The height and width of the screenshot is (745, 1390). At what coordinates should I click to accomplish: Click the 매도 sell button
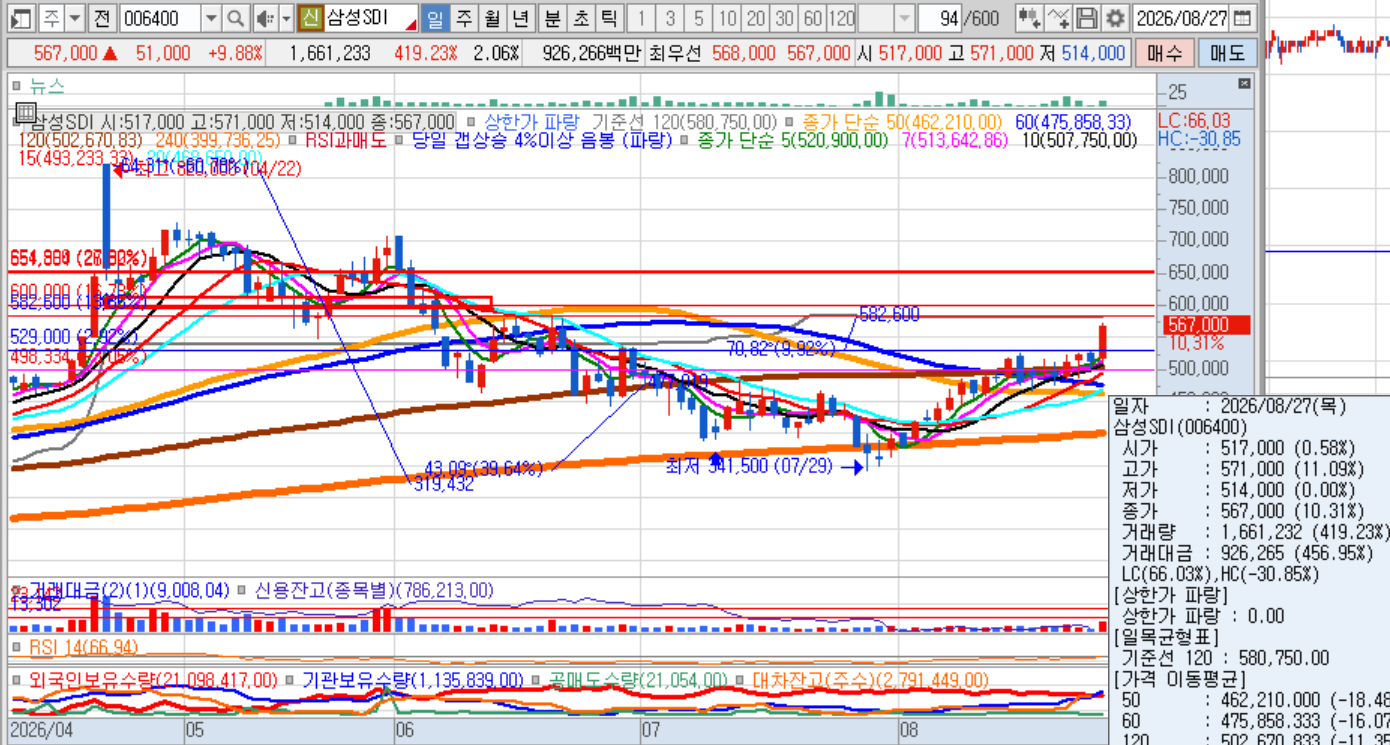[1226, 53]
